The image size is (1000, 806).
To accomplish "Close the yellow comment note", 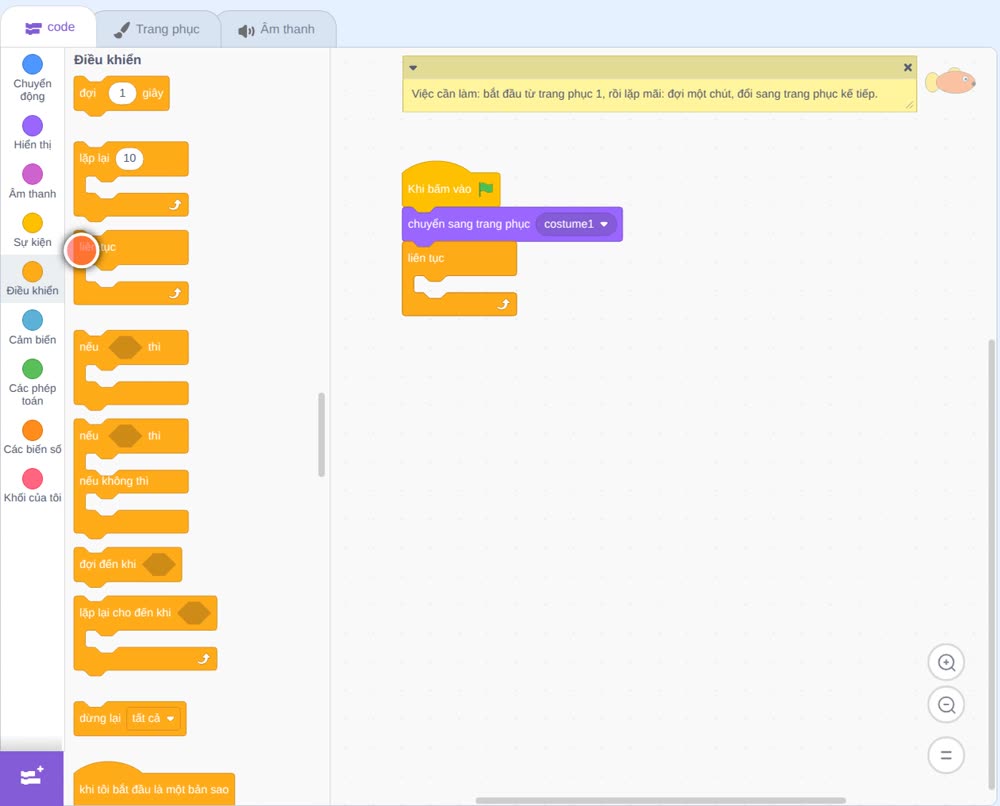I will coord(908,68).
